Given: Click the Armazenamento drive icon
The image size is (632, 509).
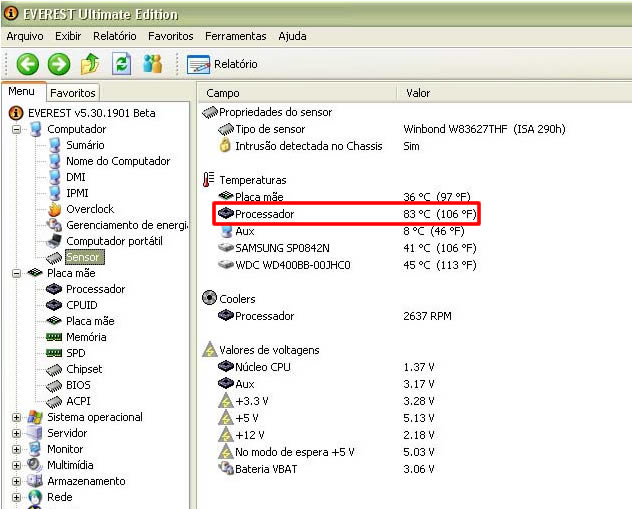Looking at the screenshot, I should point(35,481).
